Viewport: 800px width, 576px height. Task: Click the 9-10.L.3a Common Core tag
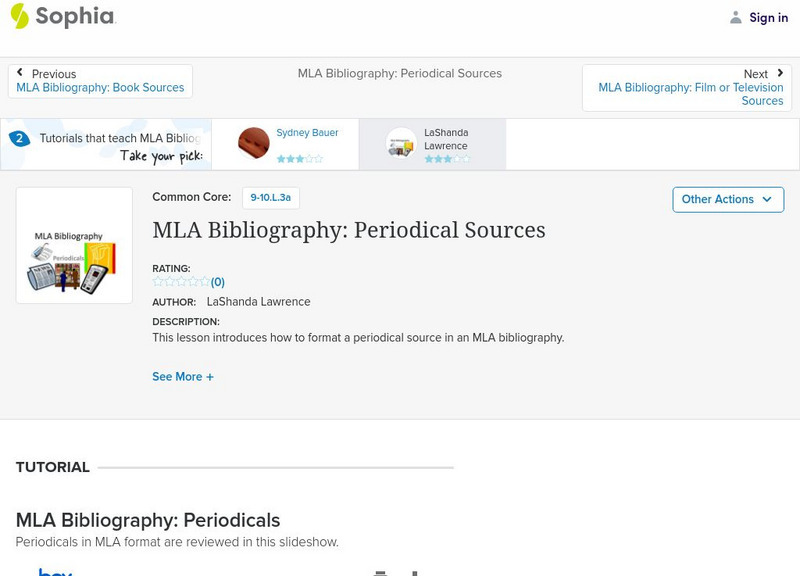[x=270, y=198]
